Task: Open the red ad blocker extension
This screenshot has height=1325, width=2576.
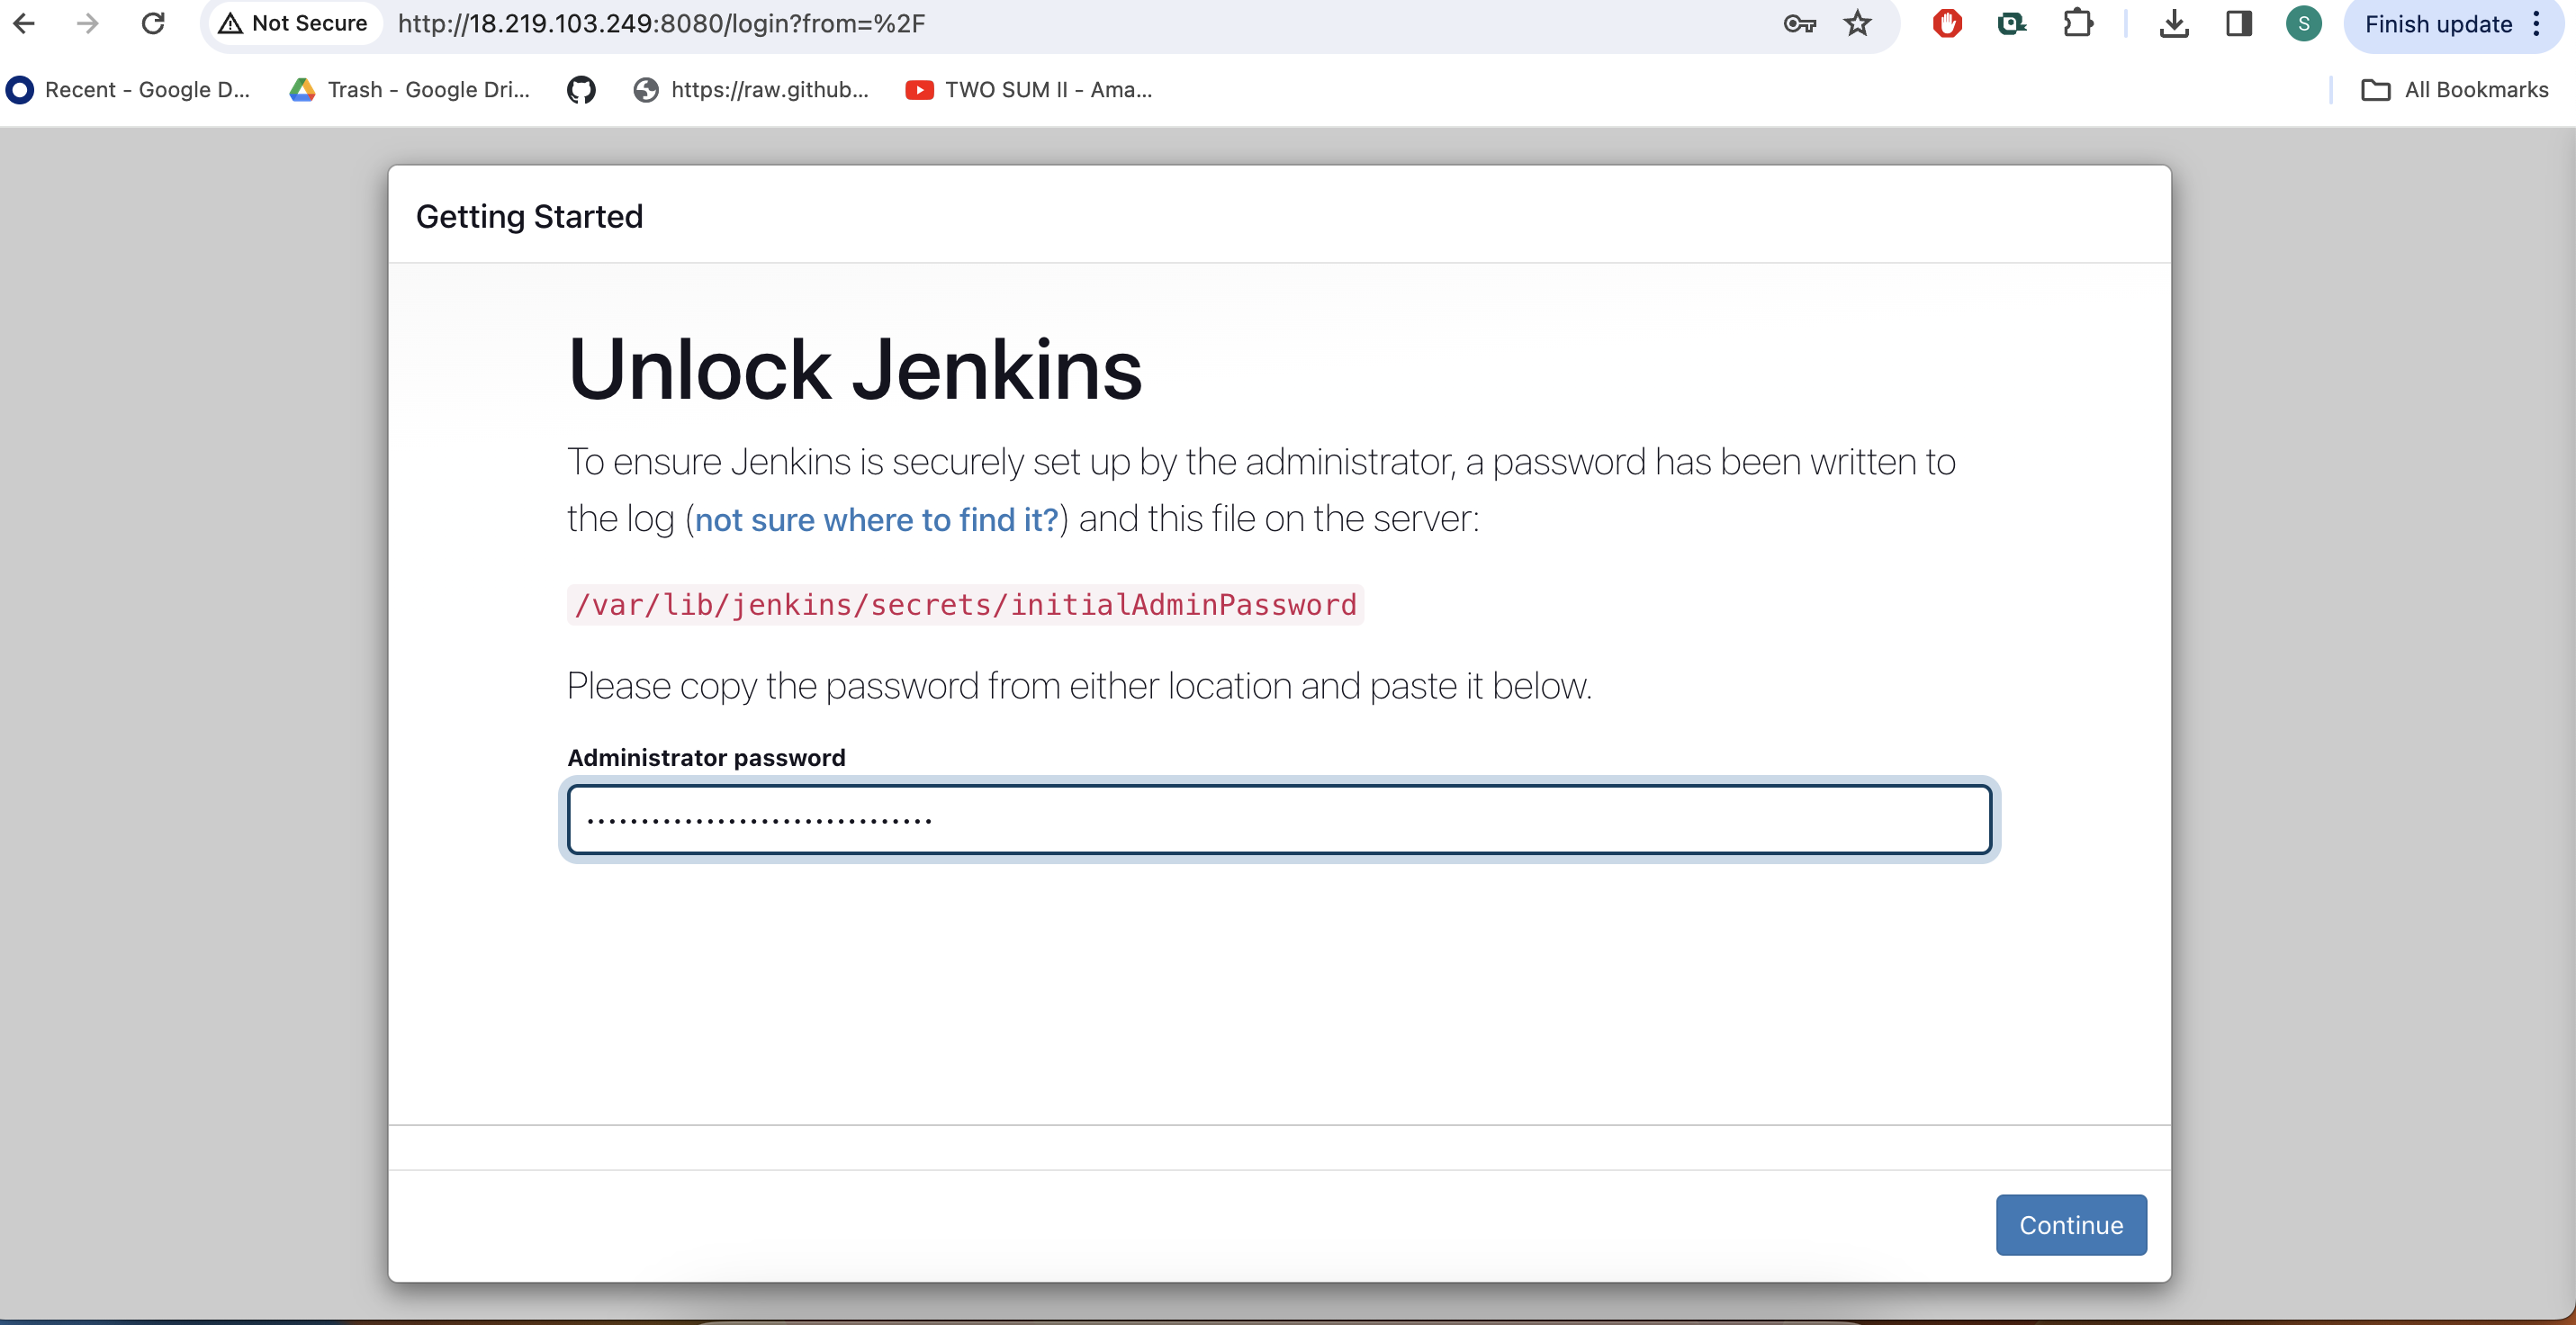Action: (x=1946, y=23)
